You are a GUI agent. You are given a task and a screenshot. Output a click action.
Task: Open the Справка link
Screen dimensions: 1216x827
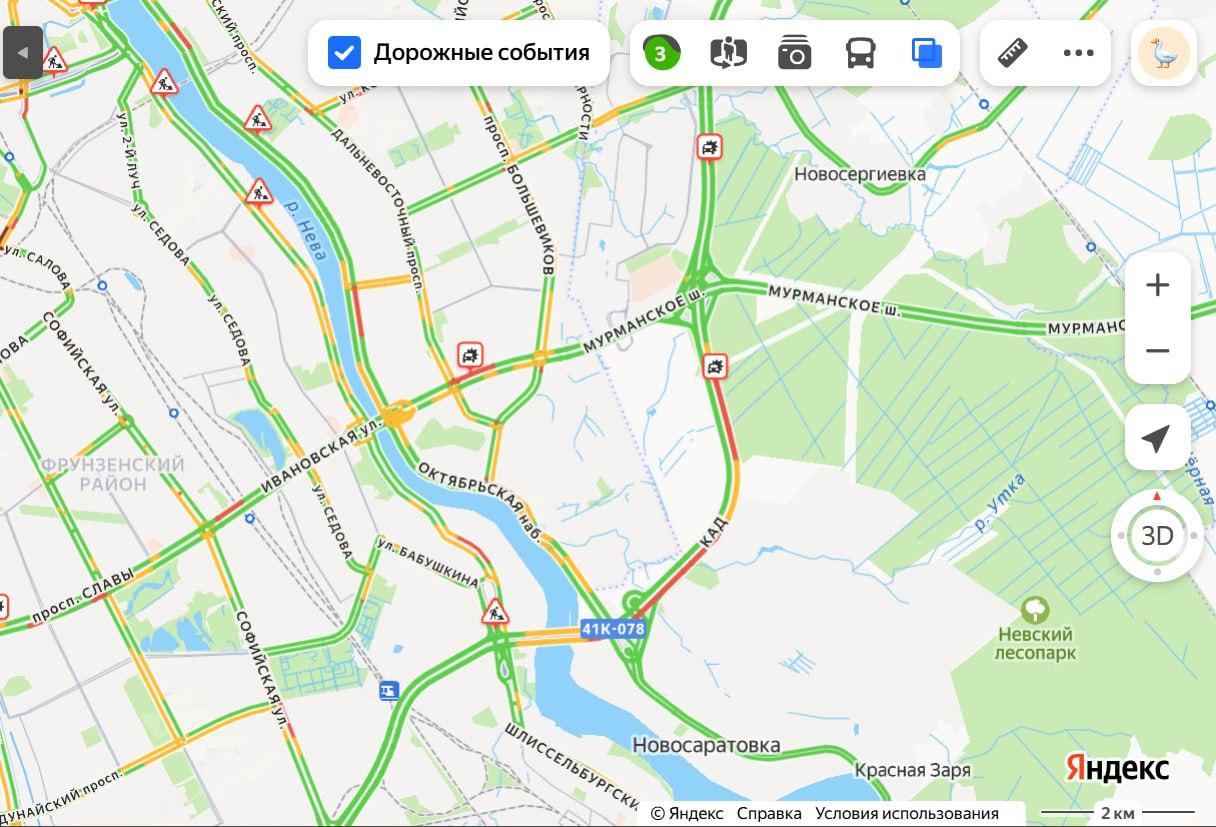769,813
